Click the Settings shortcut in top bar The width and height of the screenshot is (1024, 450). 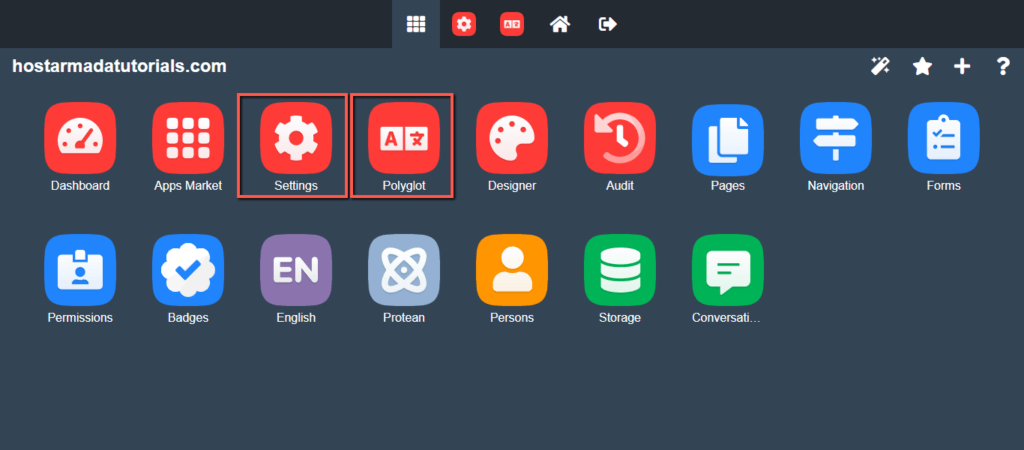[x=464, y=24]
